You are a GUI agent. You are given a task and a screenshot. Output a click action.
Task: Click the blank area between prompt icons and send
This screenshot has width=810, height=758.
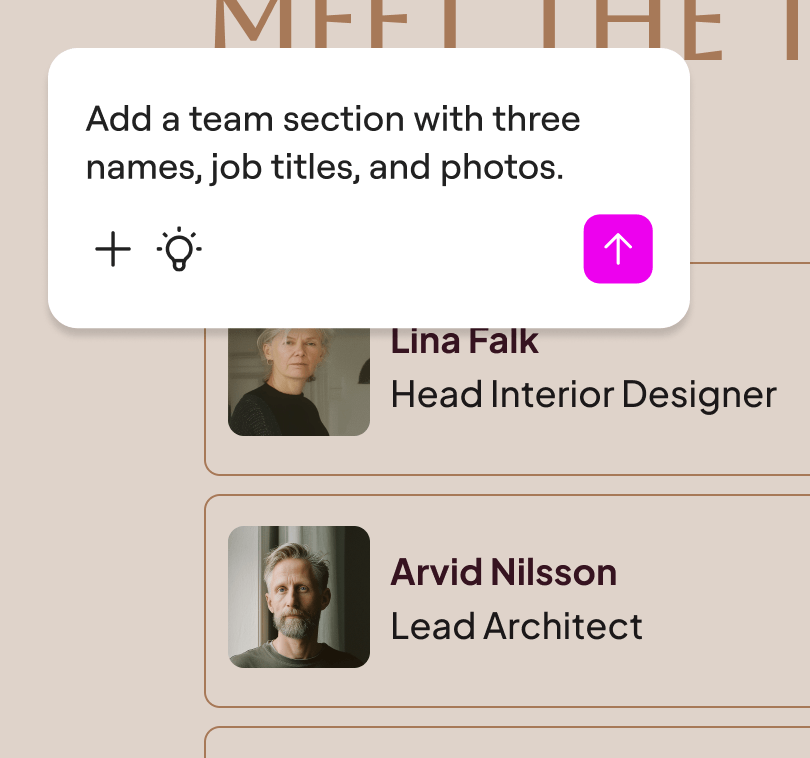390,250
